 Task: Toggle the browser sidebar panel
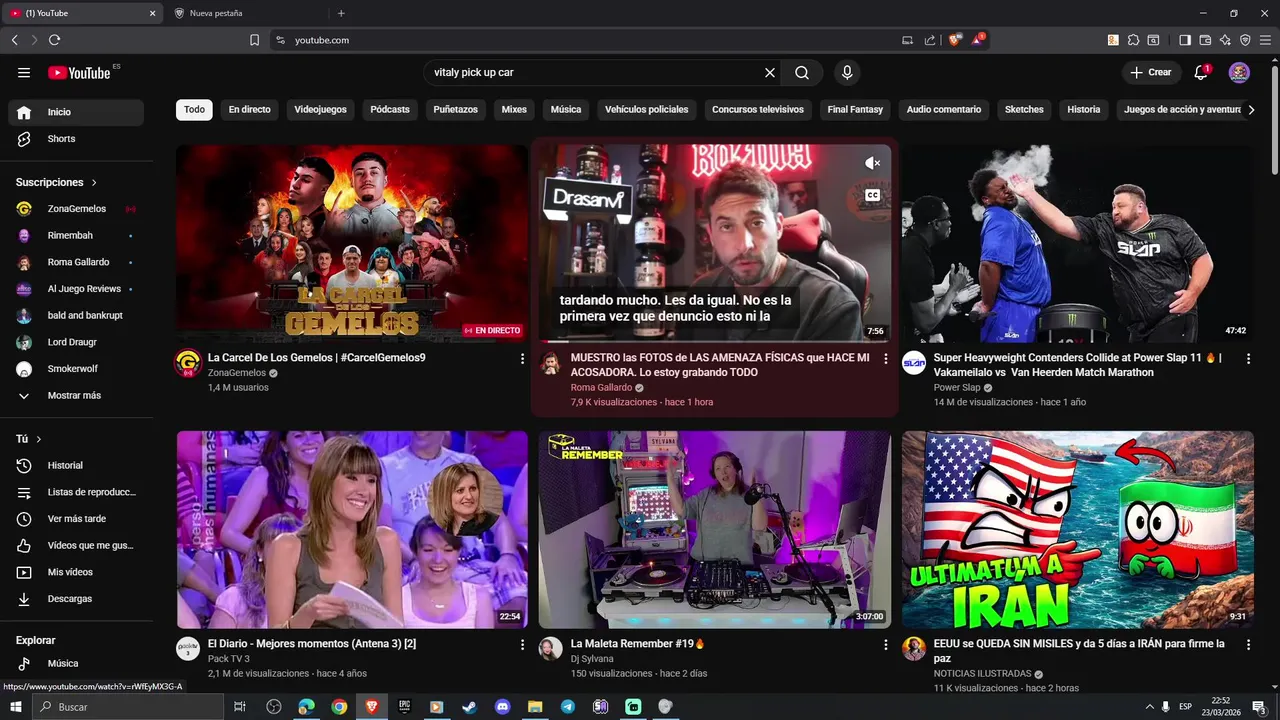point(1185,40)
